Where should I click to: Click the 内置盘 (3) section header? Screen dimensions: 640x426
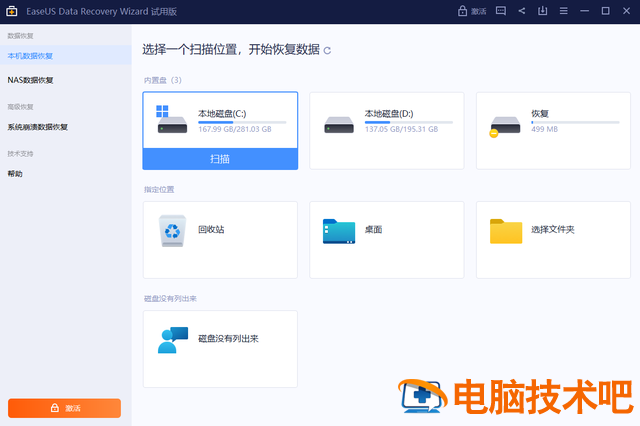point(162,80)
